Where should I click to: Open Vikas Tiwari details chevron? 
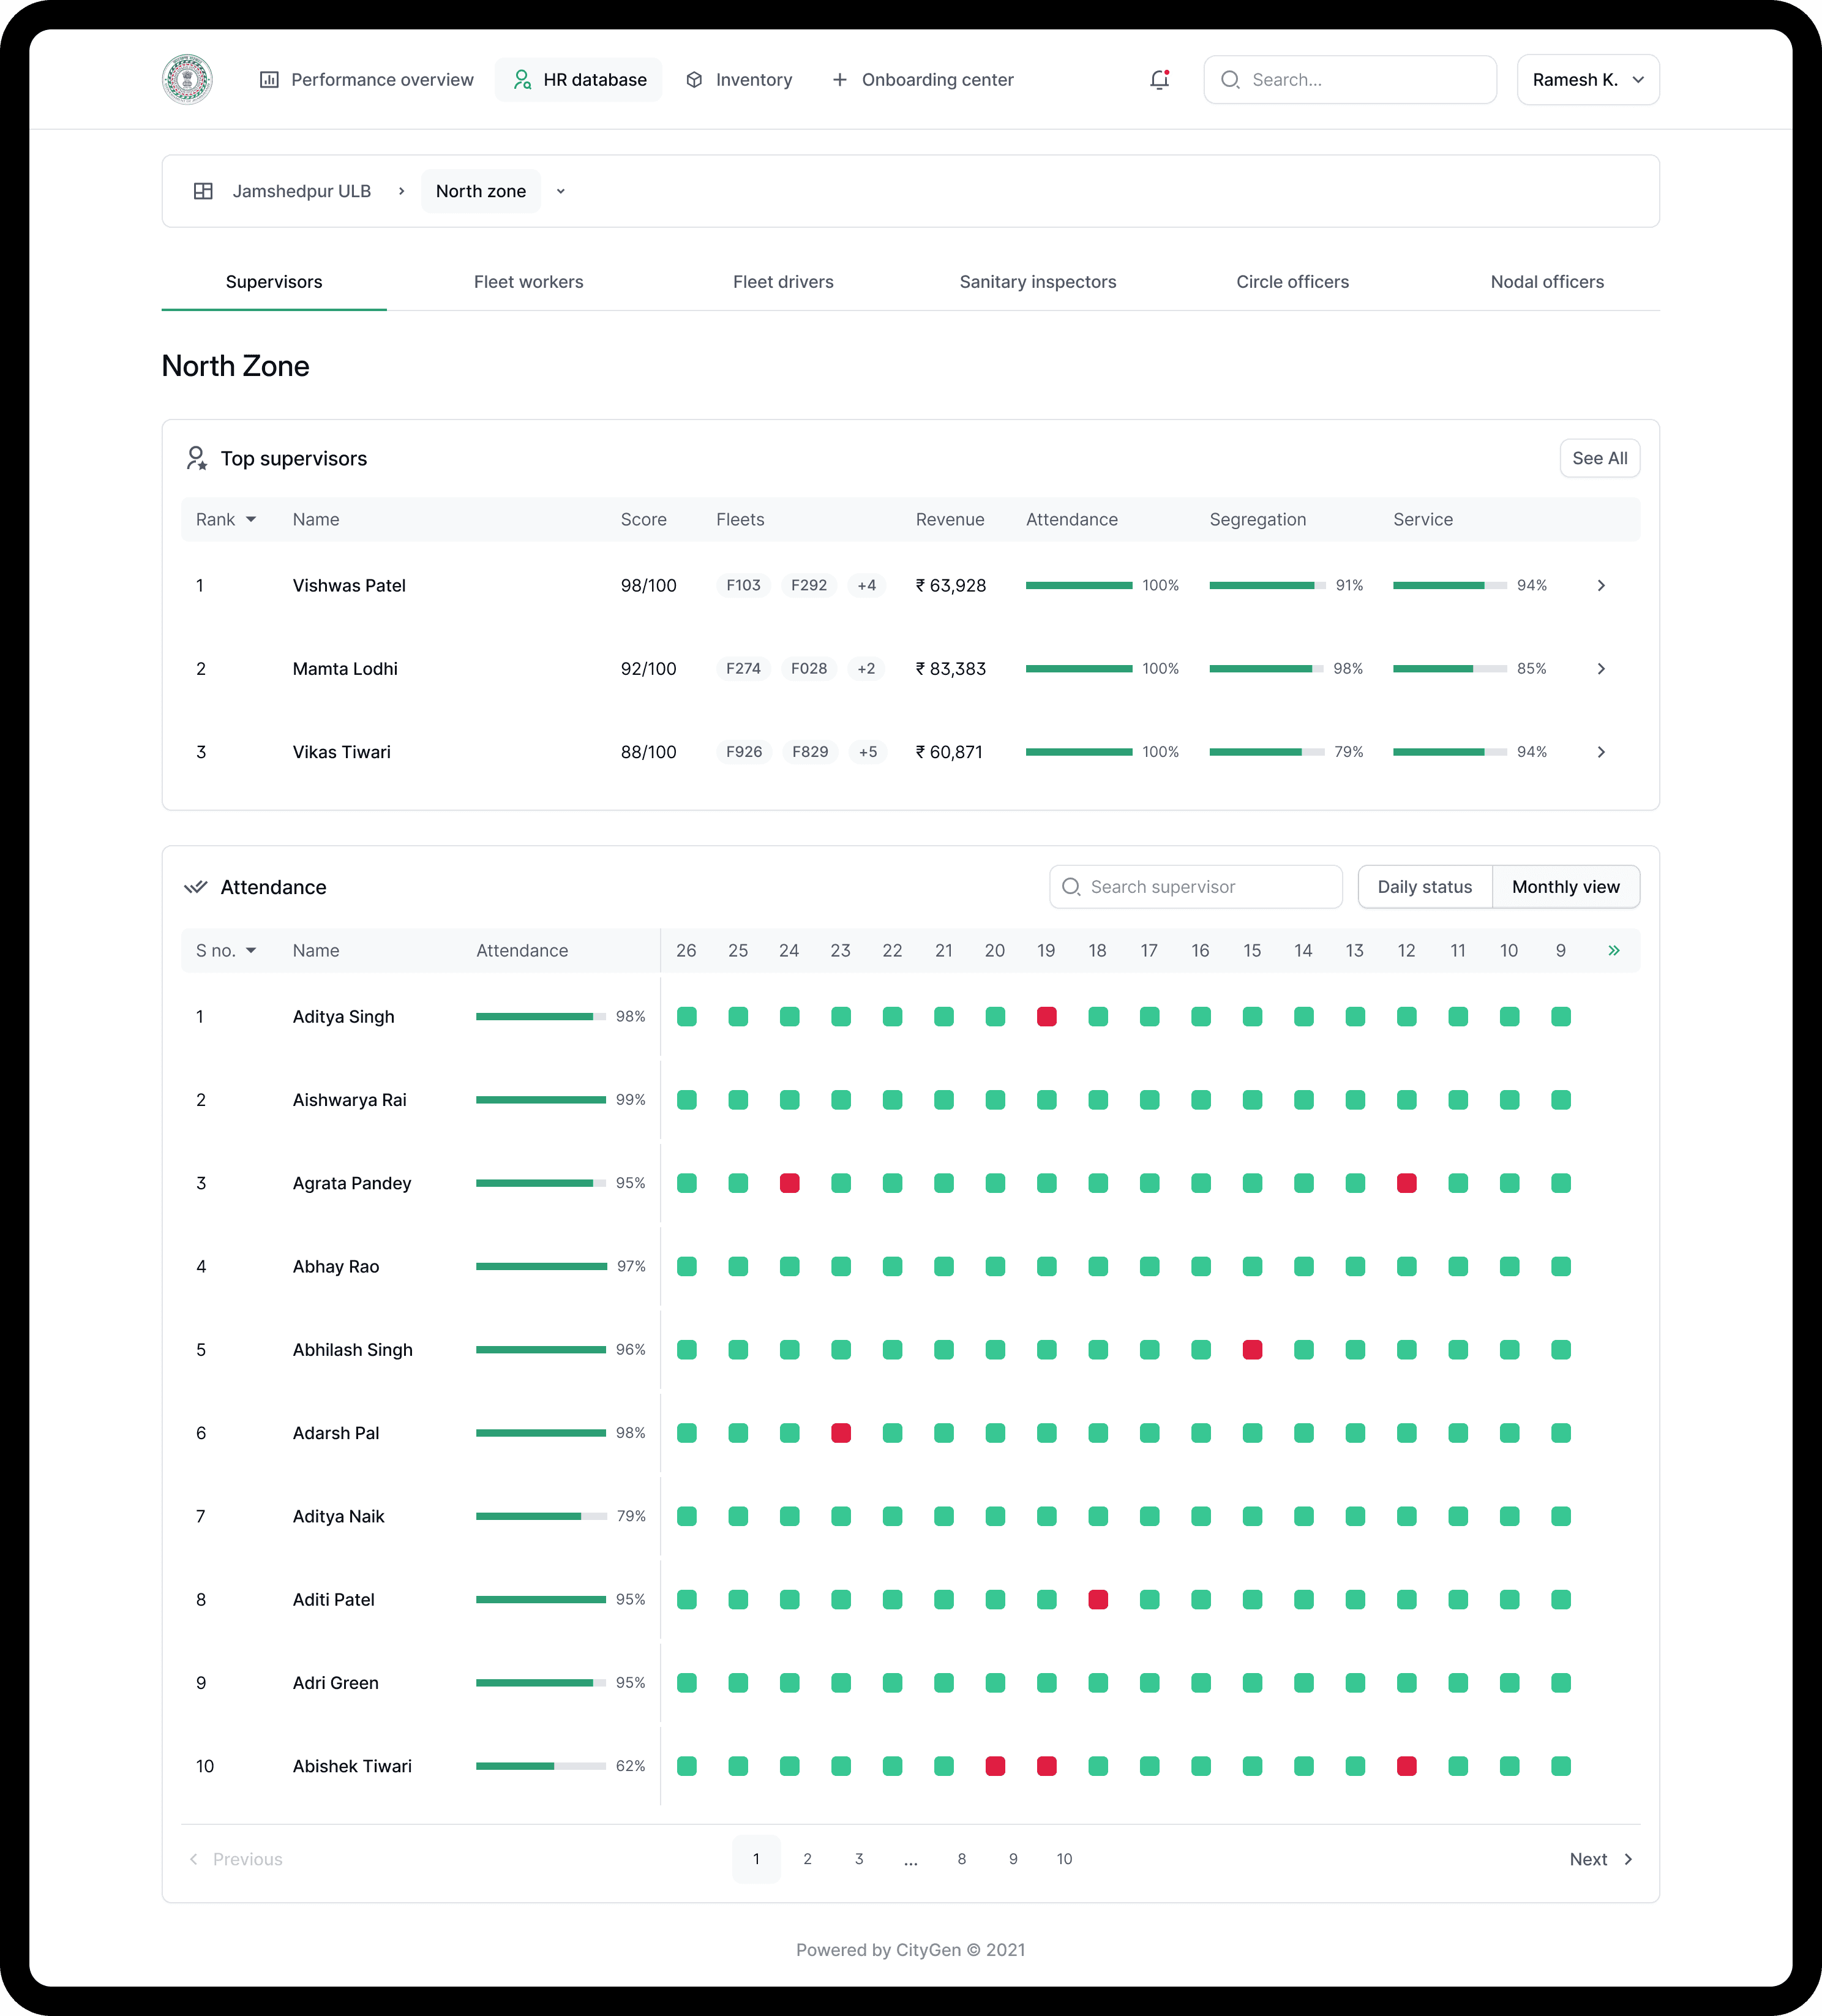(1601, 752)
